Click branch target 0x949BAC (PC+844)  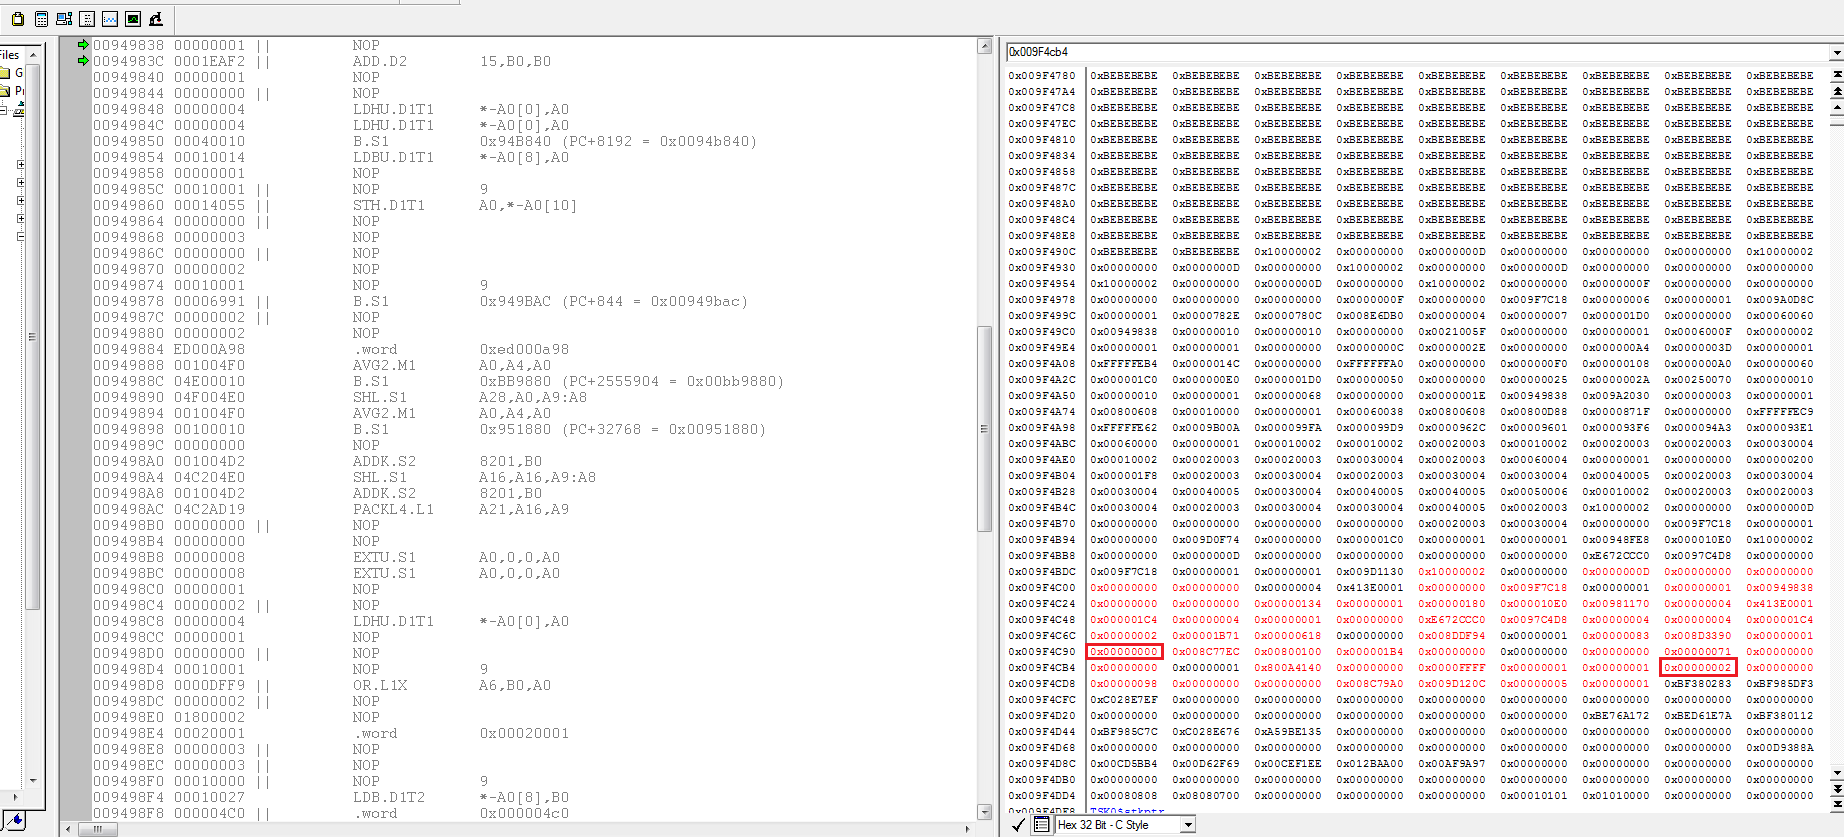pyautogui.click(x=614, y=301)
